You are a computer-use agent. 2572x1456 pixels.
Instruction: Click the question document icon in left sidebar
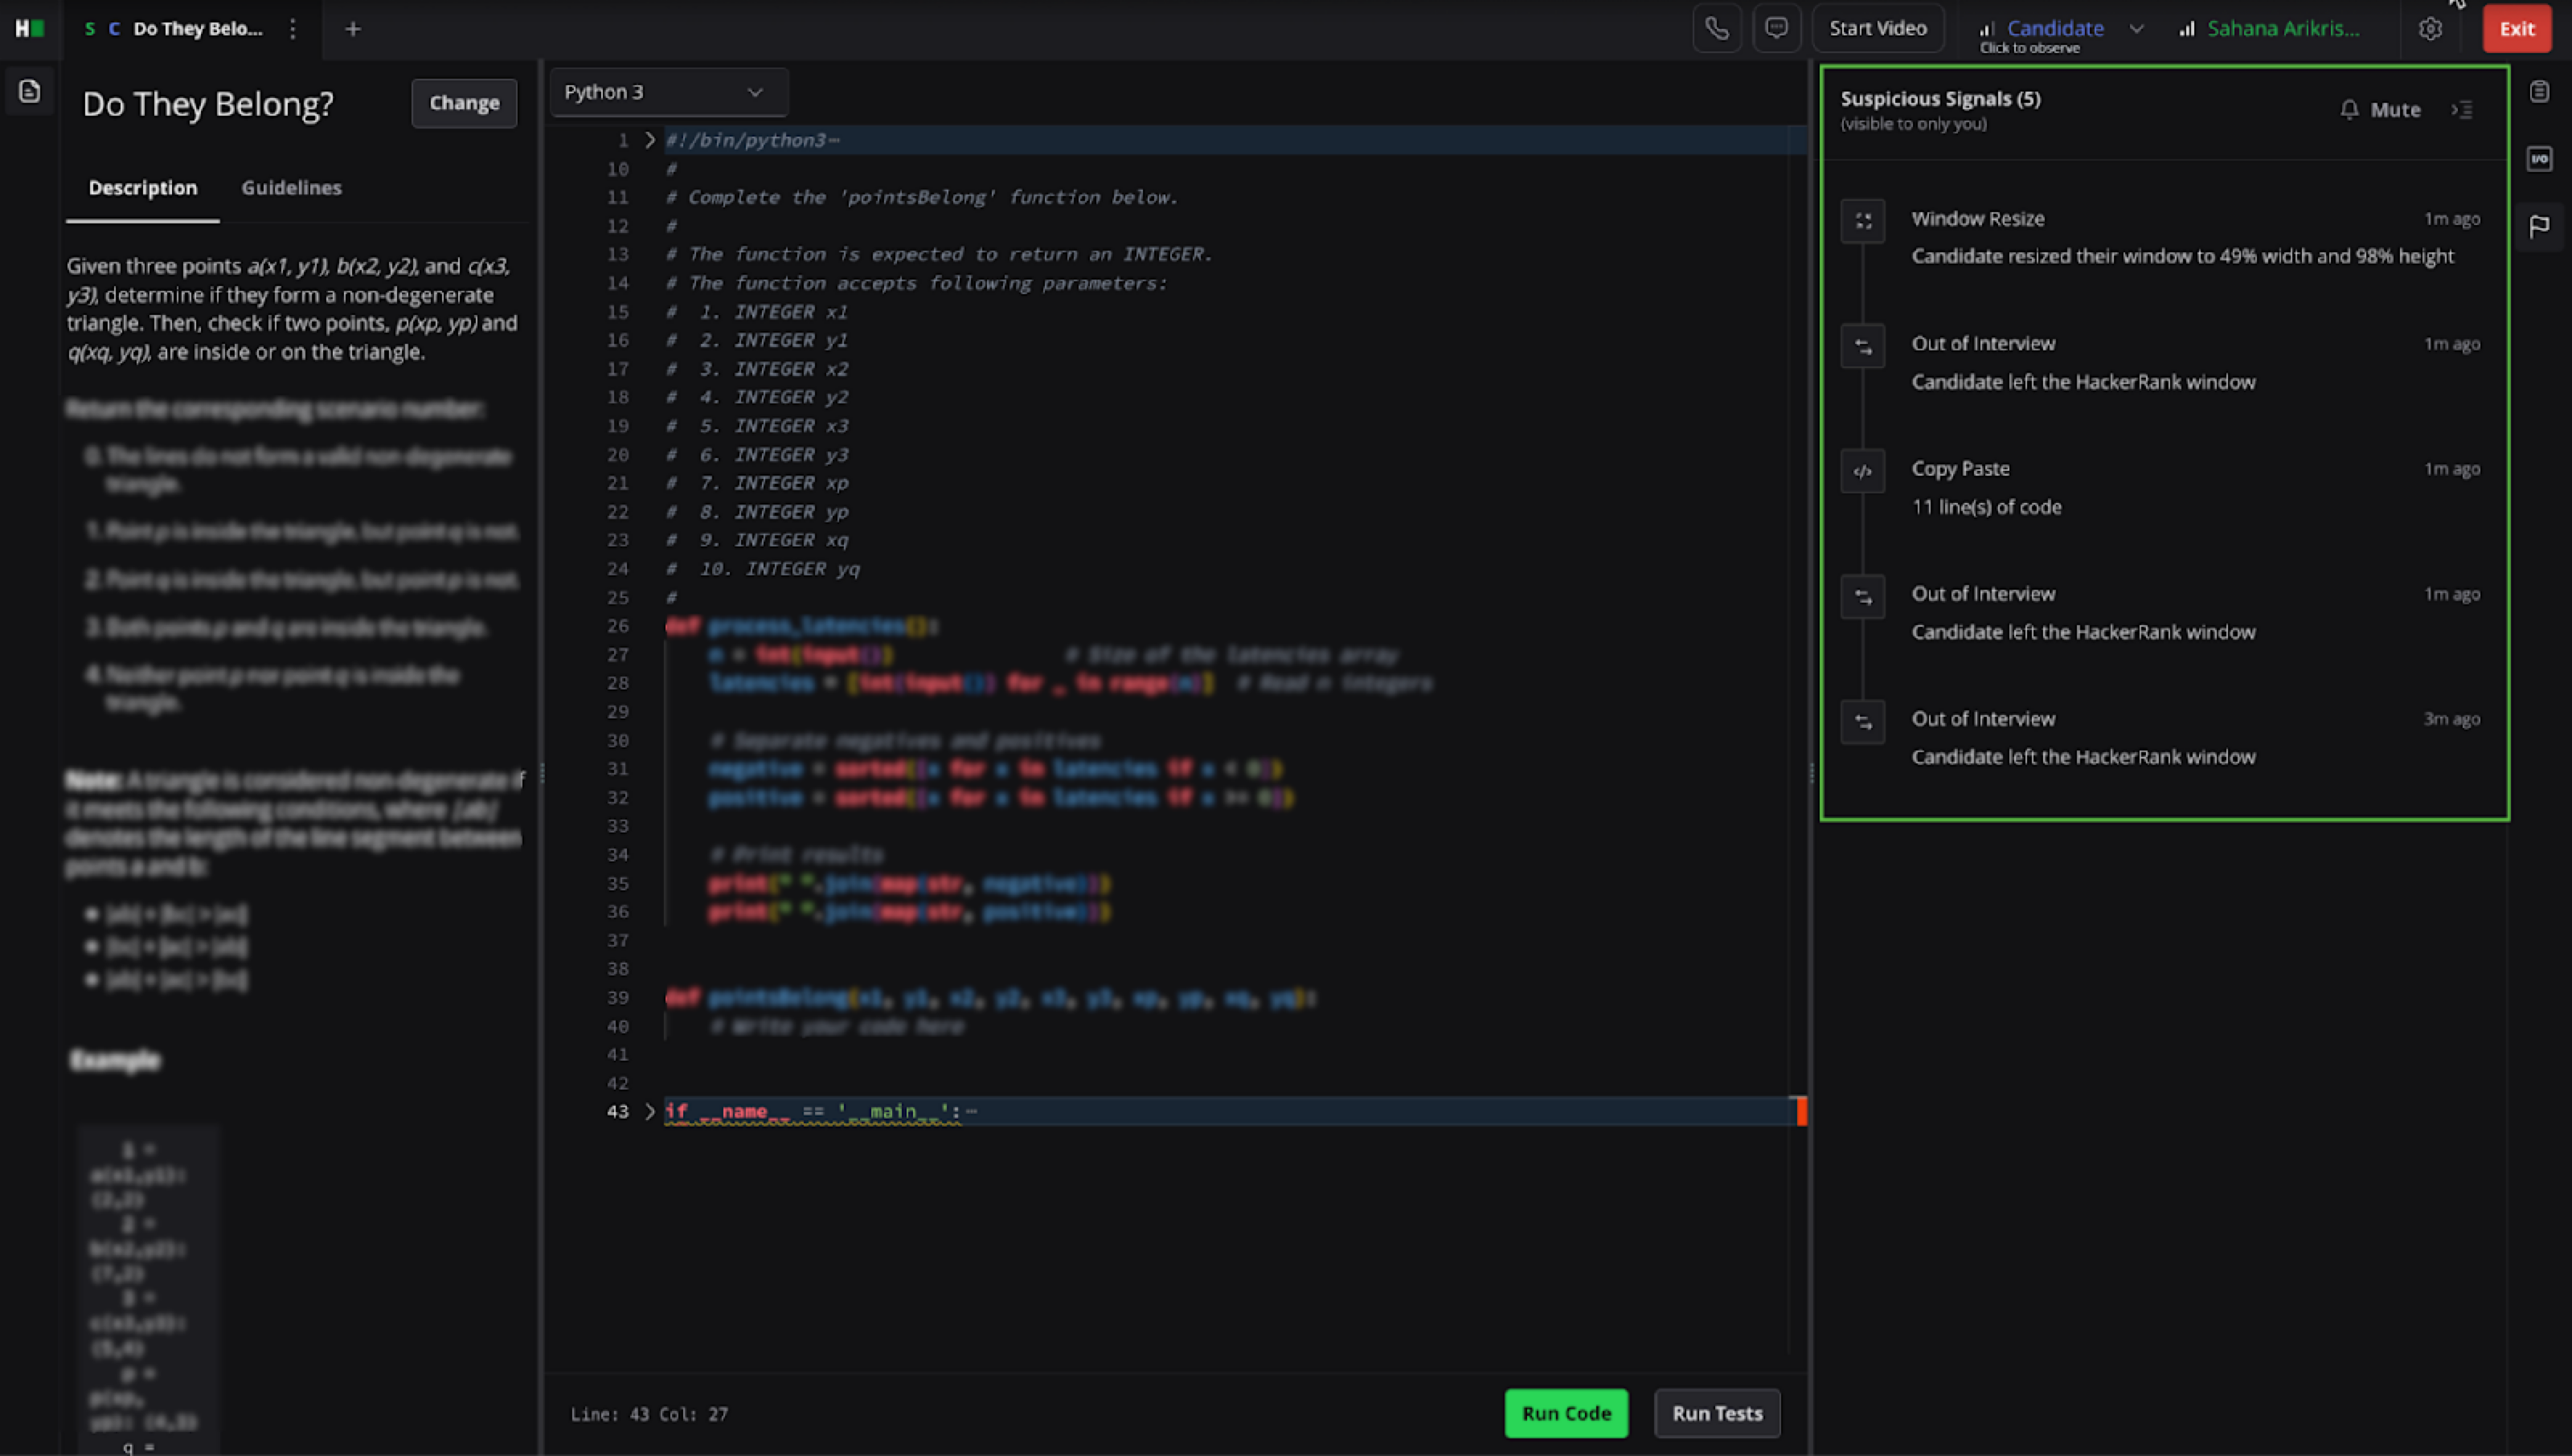pyautogui.click(x=30, y=92)
